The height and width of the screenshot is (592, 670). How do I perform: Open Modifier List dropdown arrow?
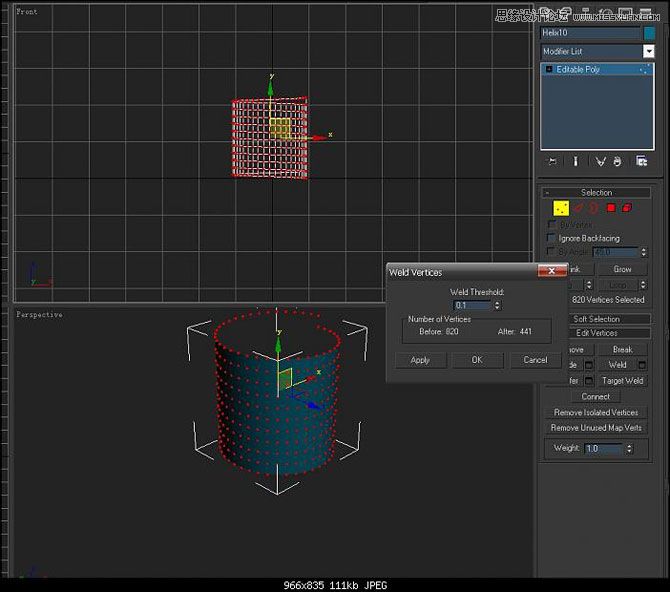click(x=649, y=51)
